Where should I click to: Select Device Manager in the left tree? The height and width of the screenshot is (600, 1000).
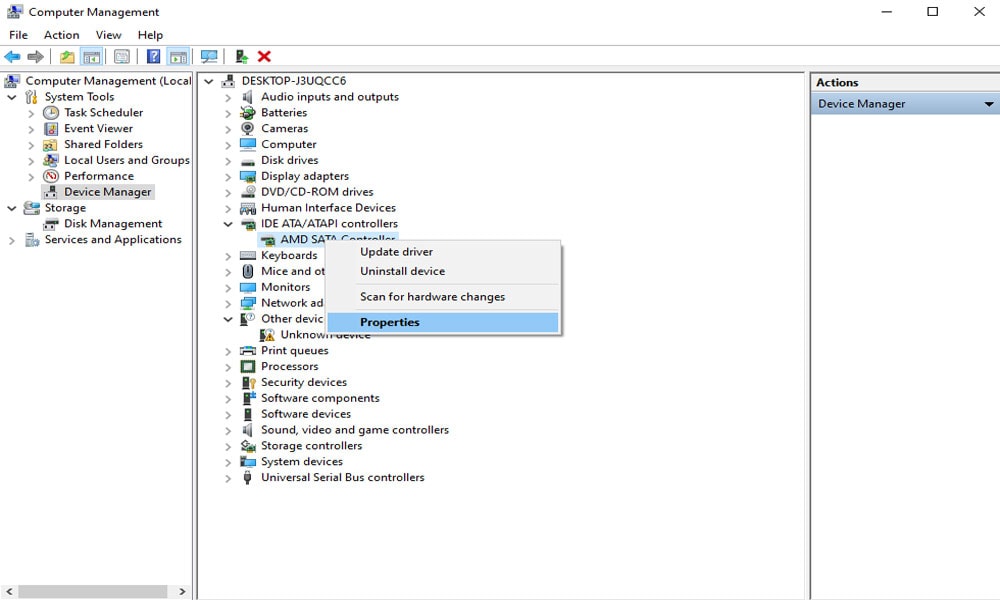[x=107, y=192]
